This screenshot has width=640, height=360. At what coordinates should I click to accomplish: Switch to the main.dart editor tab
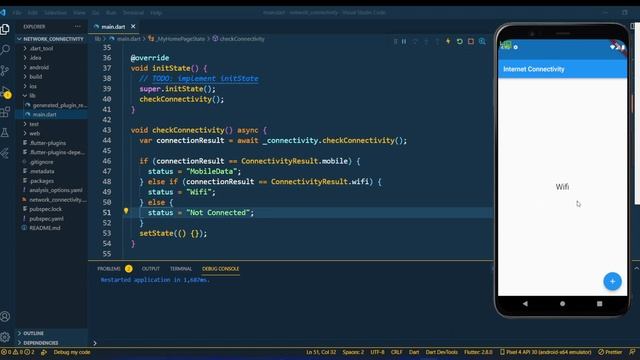pos(113,27)
